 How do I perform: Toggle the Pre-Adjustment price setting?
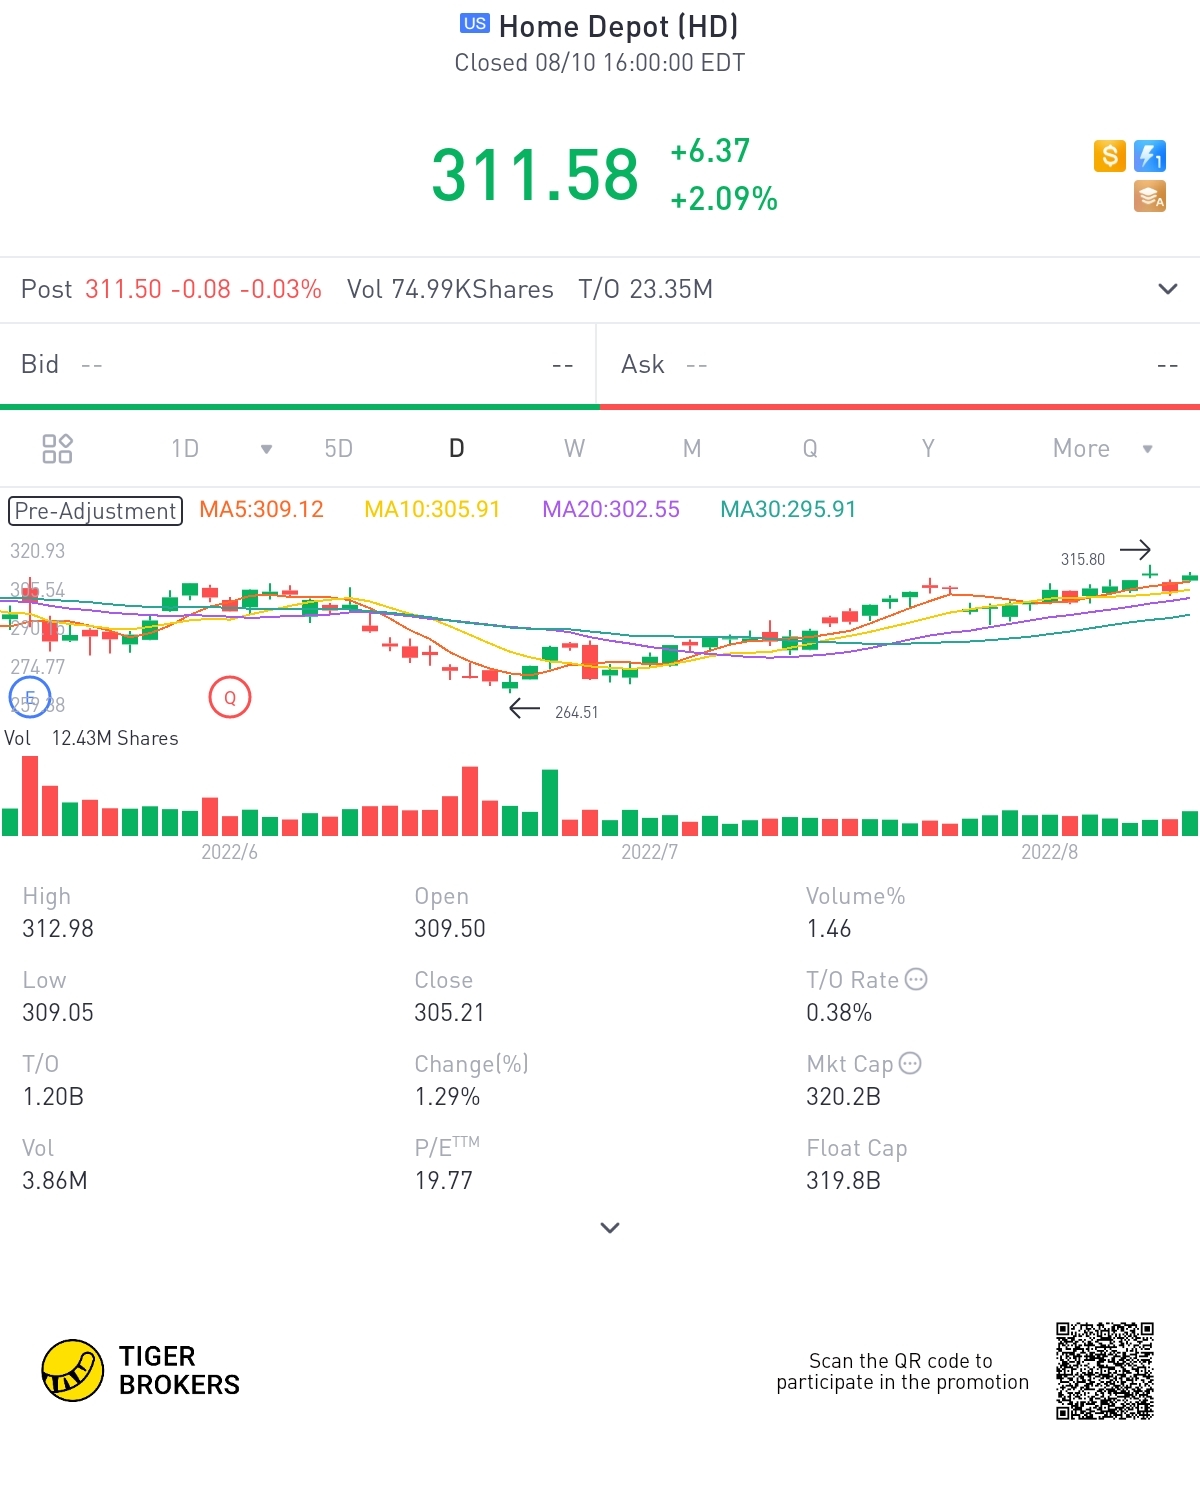point(96,511)
